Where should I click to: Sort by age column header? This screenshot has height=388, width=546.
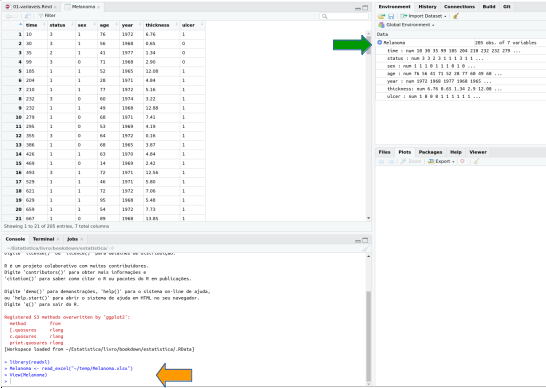pyautogui.click(x=109, y=25)
